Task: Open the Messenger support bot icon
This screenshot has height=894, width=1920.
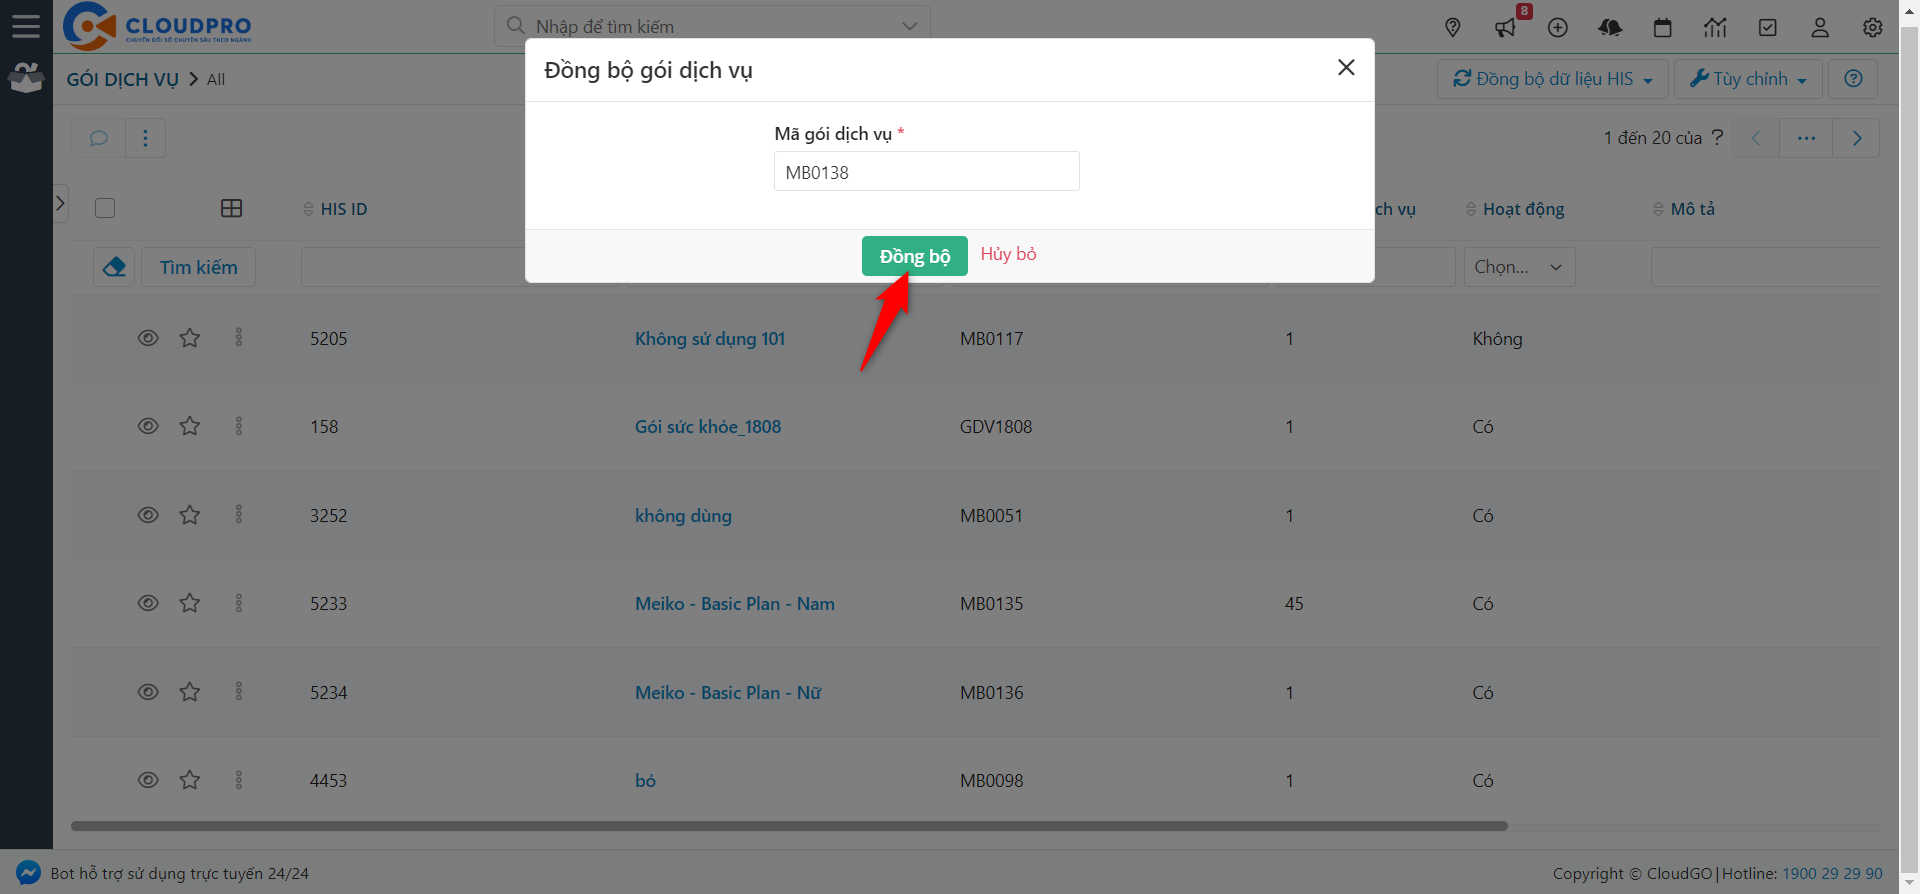Action: pos(29,873)
